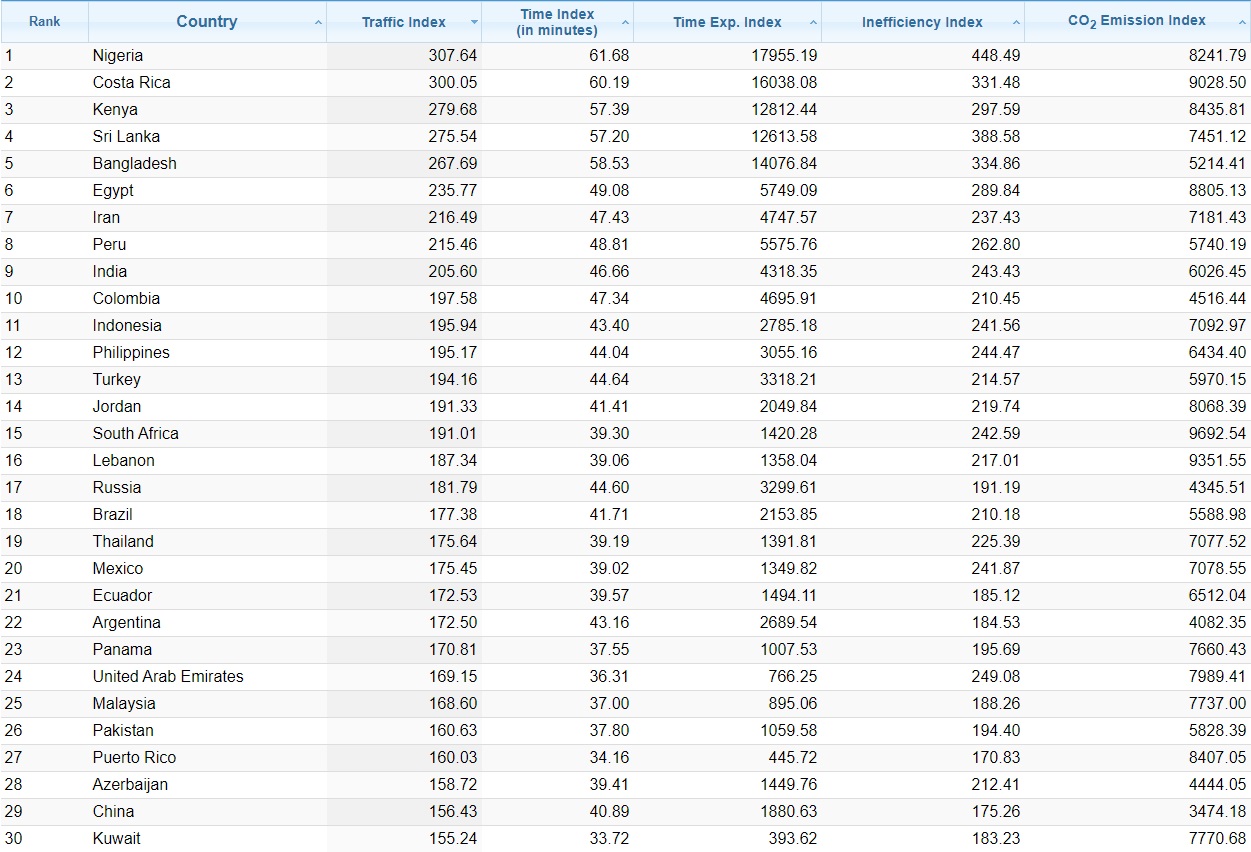
Task: Click Kuwait's time exp. value 393.62
Action: coord(793,839)
